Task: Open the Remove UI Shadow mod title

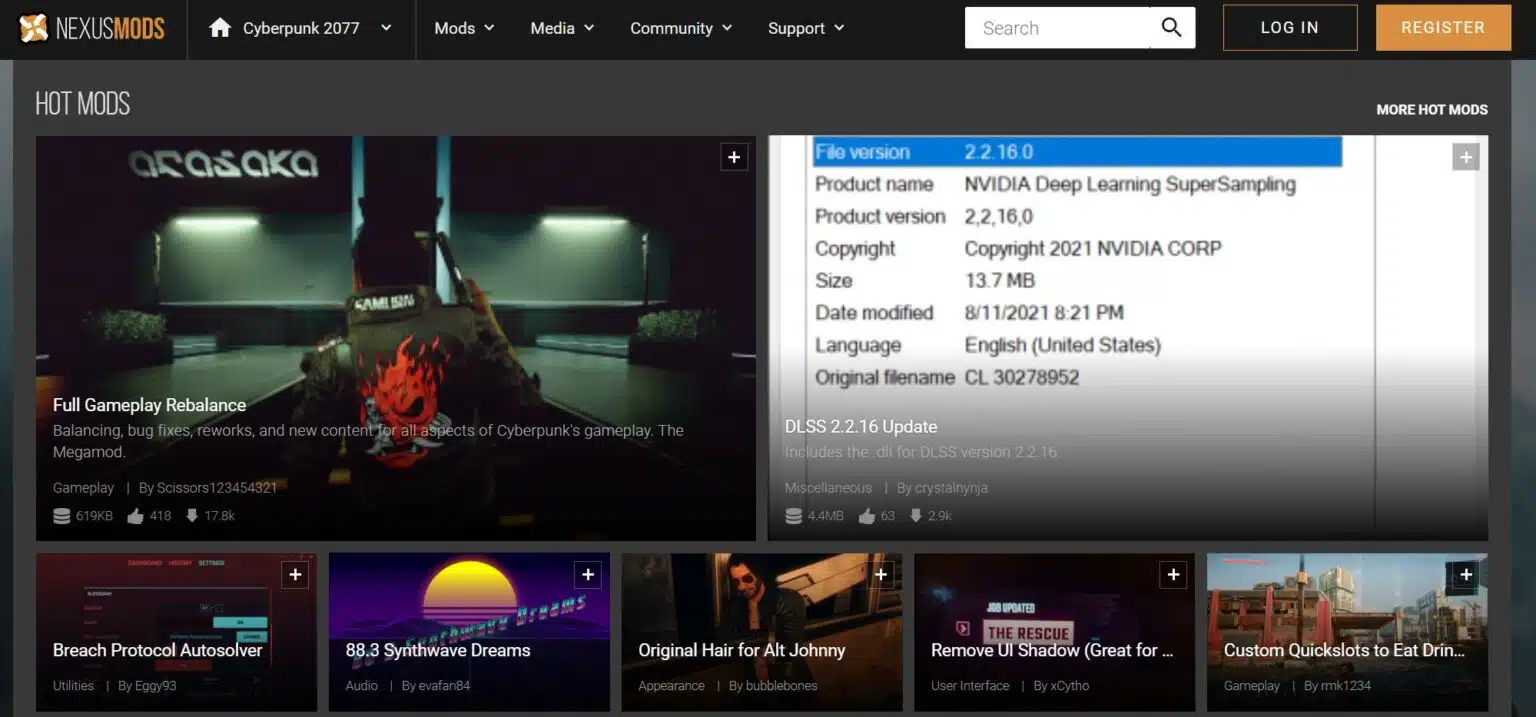Action: coord(1052,650)
